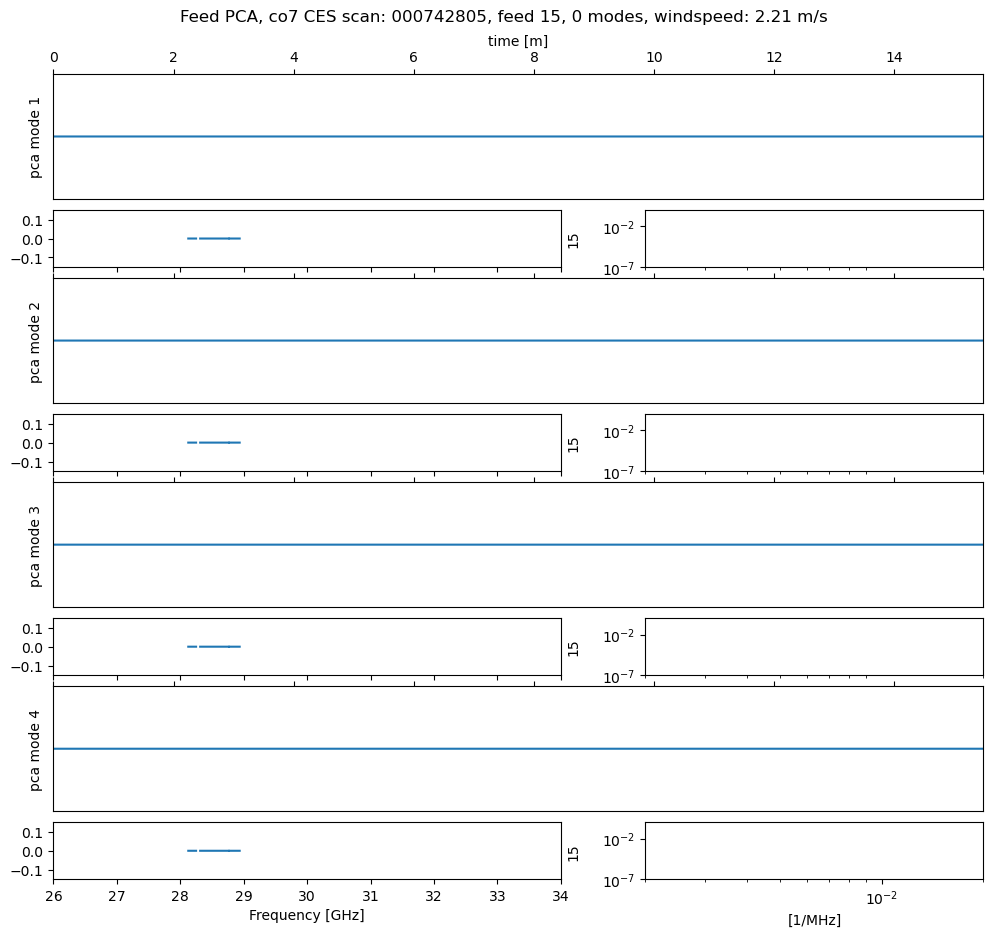
Task: Click the "15" feed label right of the bottom frequency panel
Action: click(x=573, y=854)
